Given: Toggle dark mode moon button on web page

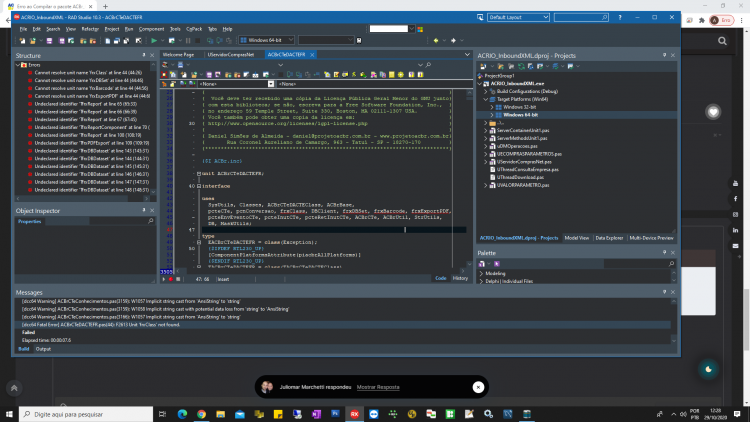Looking at the screenshot, I should pyautogui.click(x=708, y=369).
